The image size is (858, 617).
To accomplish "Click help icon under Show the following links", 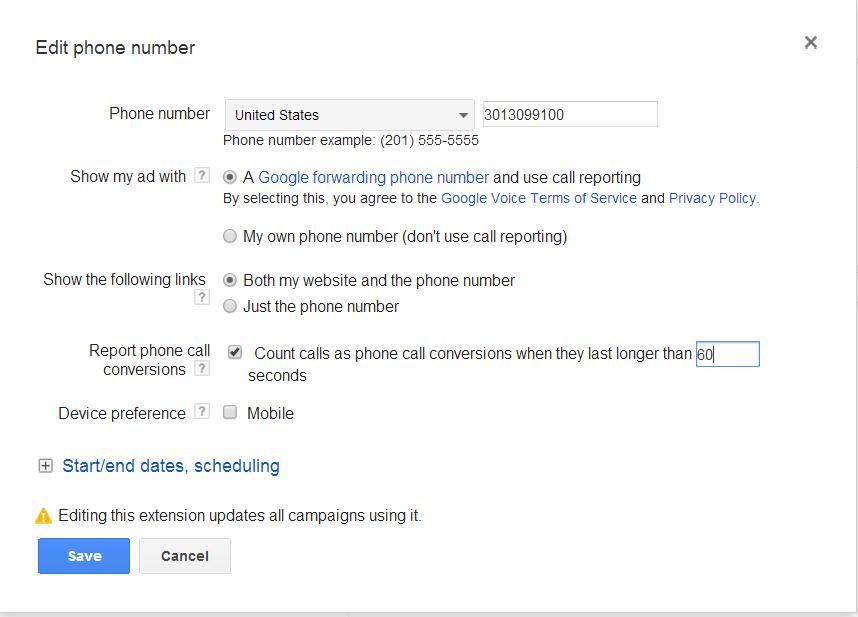I will click(x=202, y=298).
